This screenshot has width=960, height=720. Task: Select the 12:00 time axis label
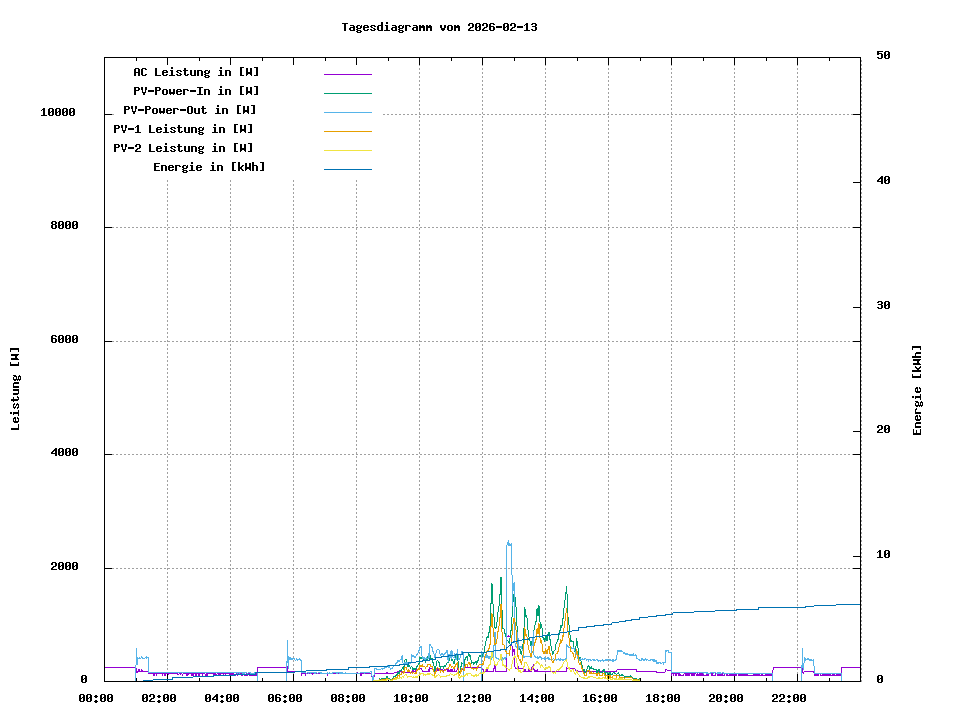pos(474,698)
